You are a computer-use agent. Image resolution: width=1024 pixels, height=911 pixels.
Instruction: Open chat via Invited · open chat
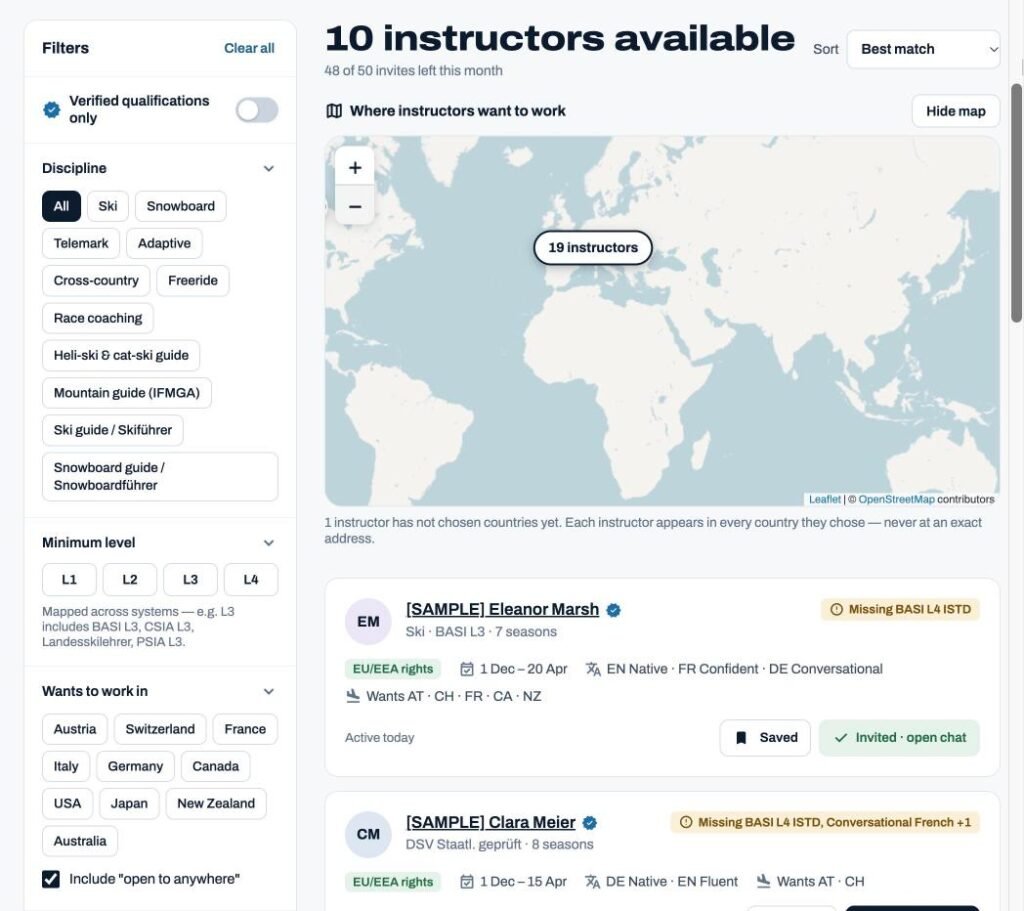(899, 738)
